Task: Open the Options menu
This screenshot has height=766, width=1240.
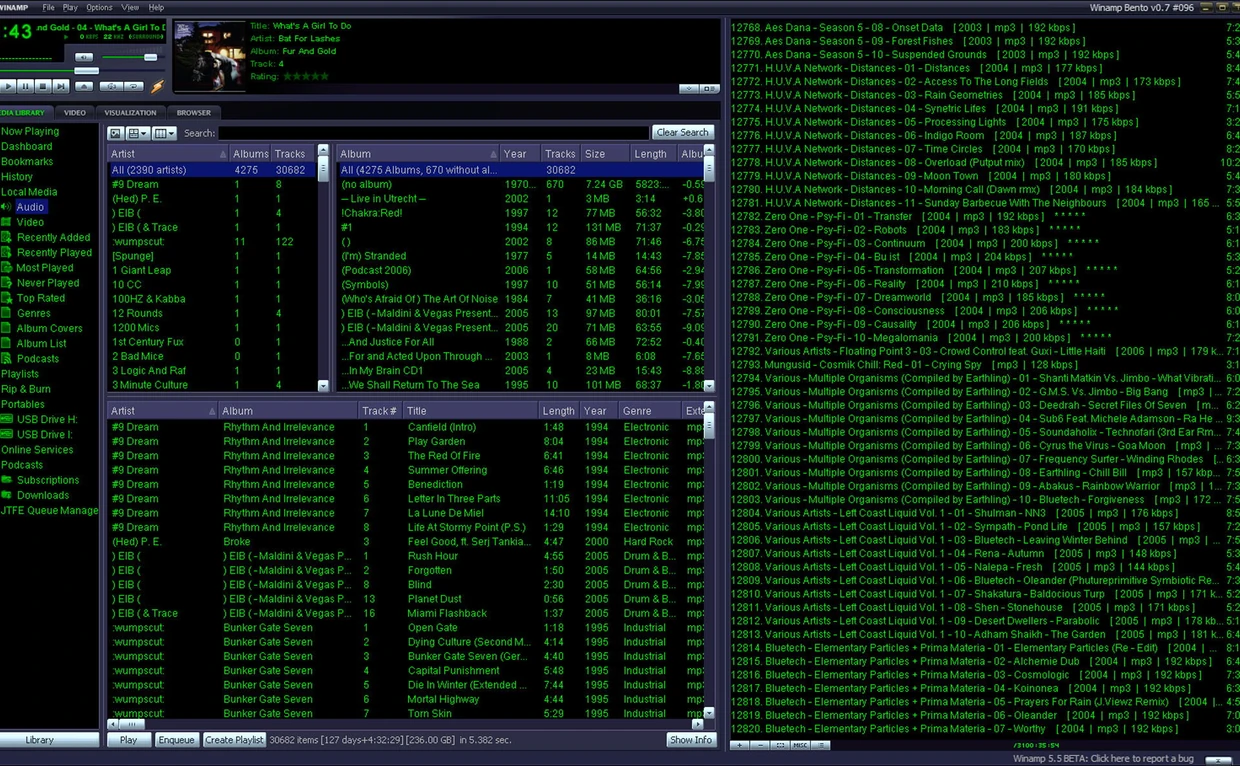Action: click(x=99, y=7)
